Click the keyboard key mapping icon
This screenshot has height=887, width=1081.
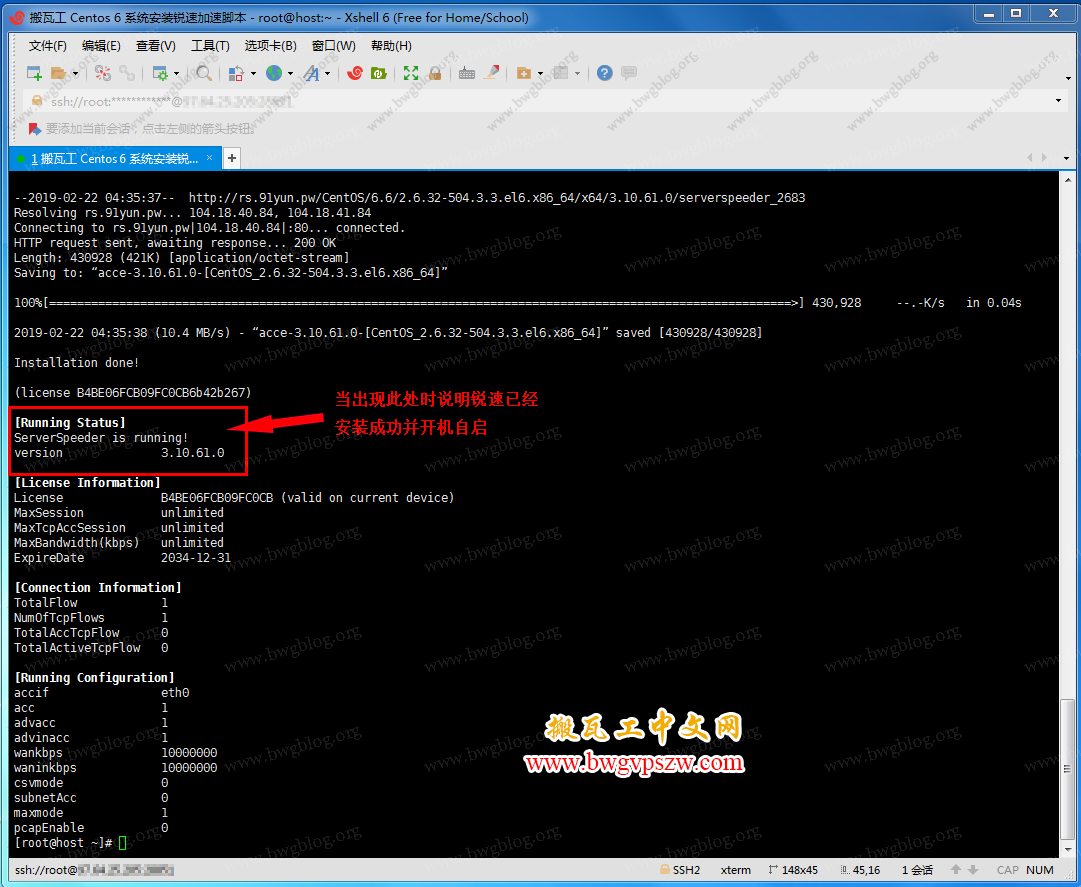(467, 73)
